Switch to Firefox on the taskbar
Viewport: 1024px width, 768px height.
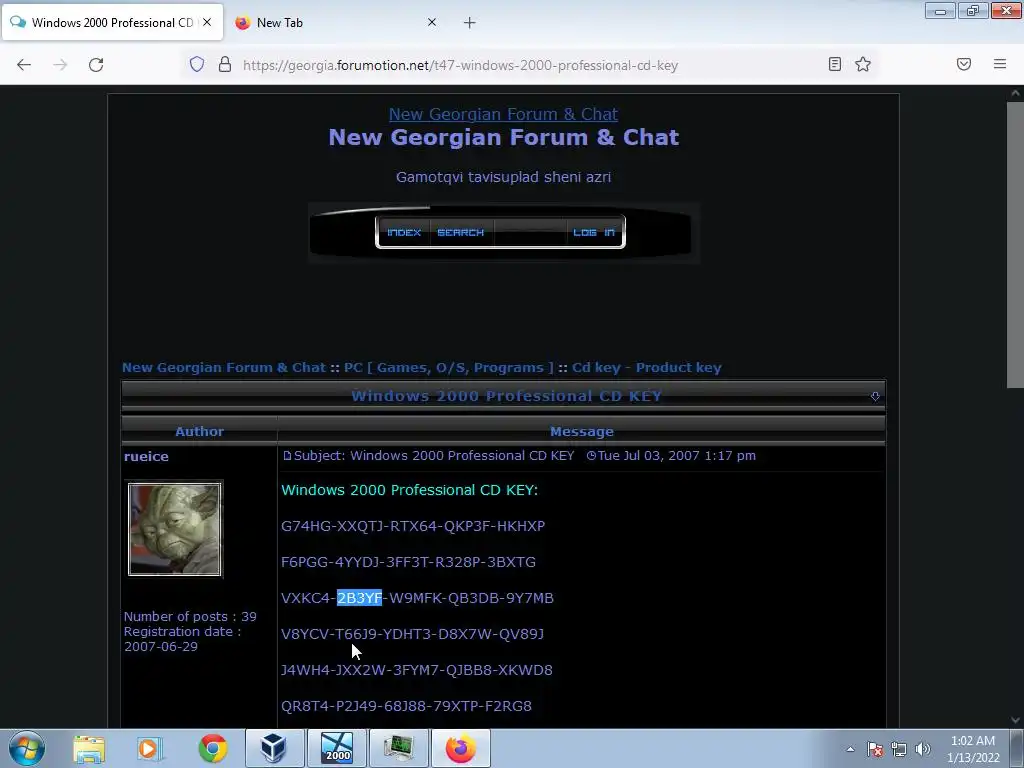[x=460, y=748]
